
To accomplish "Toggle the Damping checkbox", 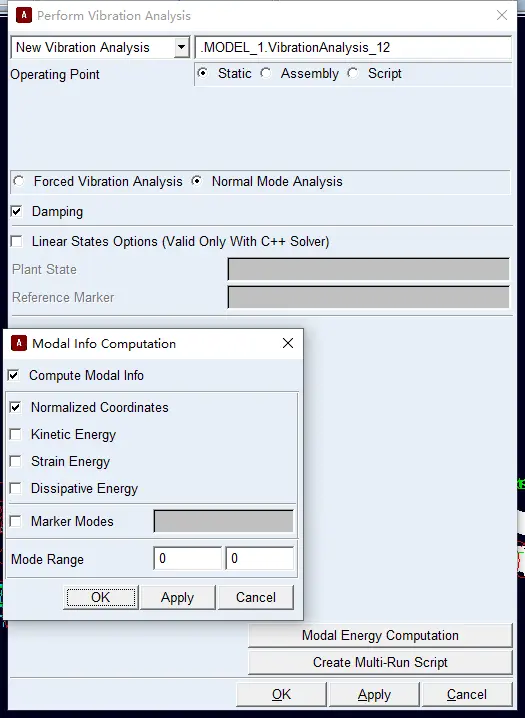I will click(x=16, y=212).
